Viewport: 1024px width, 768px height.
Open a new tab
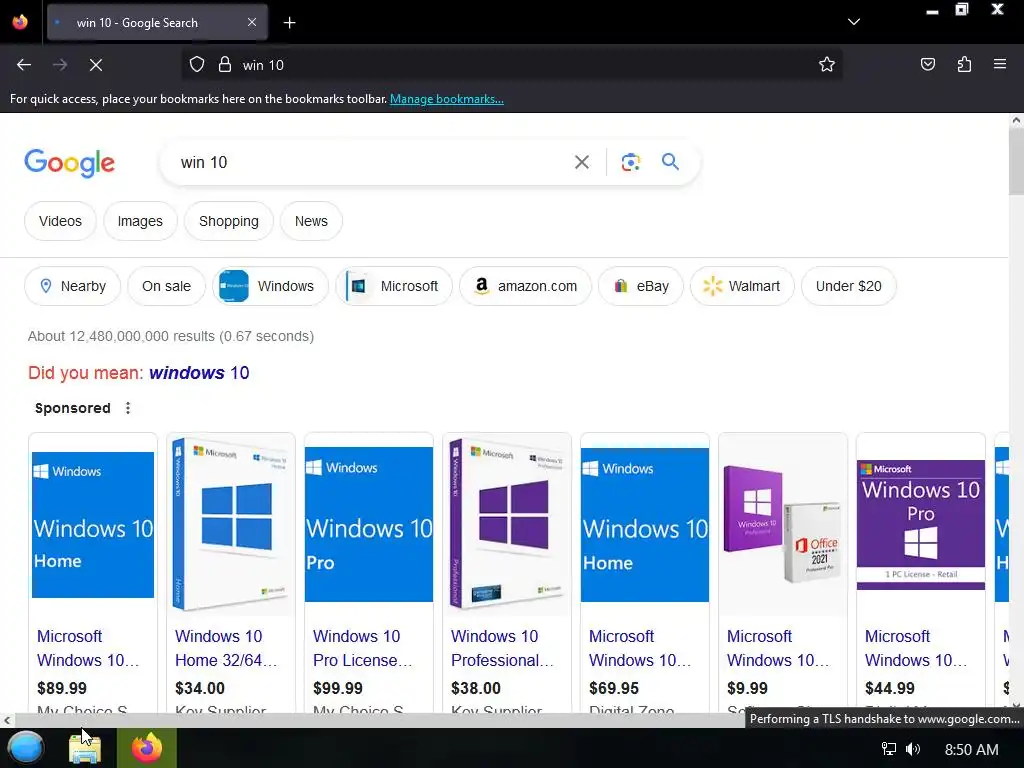pyautogui.click(x=289, y=23)
